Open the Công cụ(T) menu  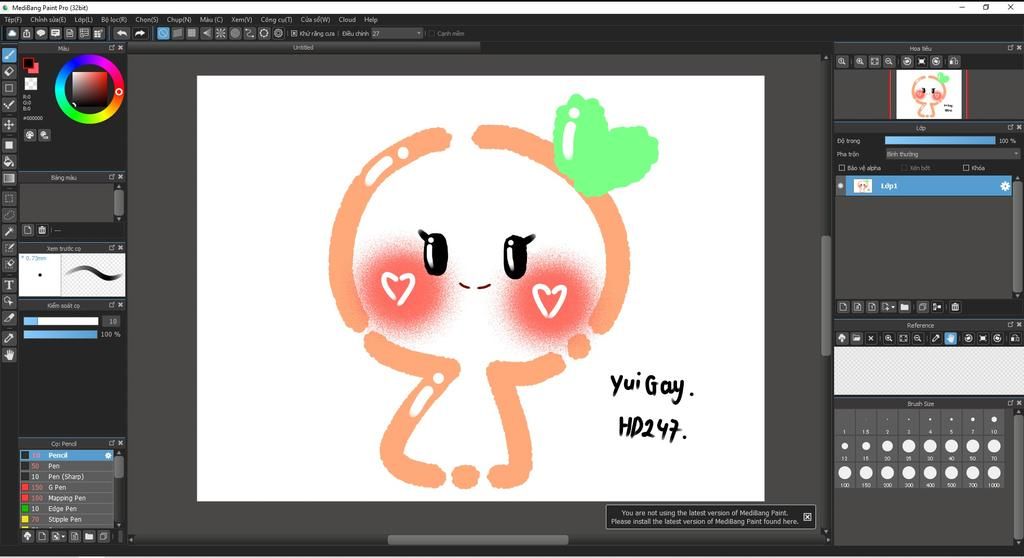tap(276, 20)
